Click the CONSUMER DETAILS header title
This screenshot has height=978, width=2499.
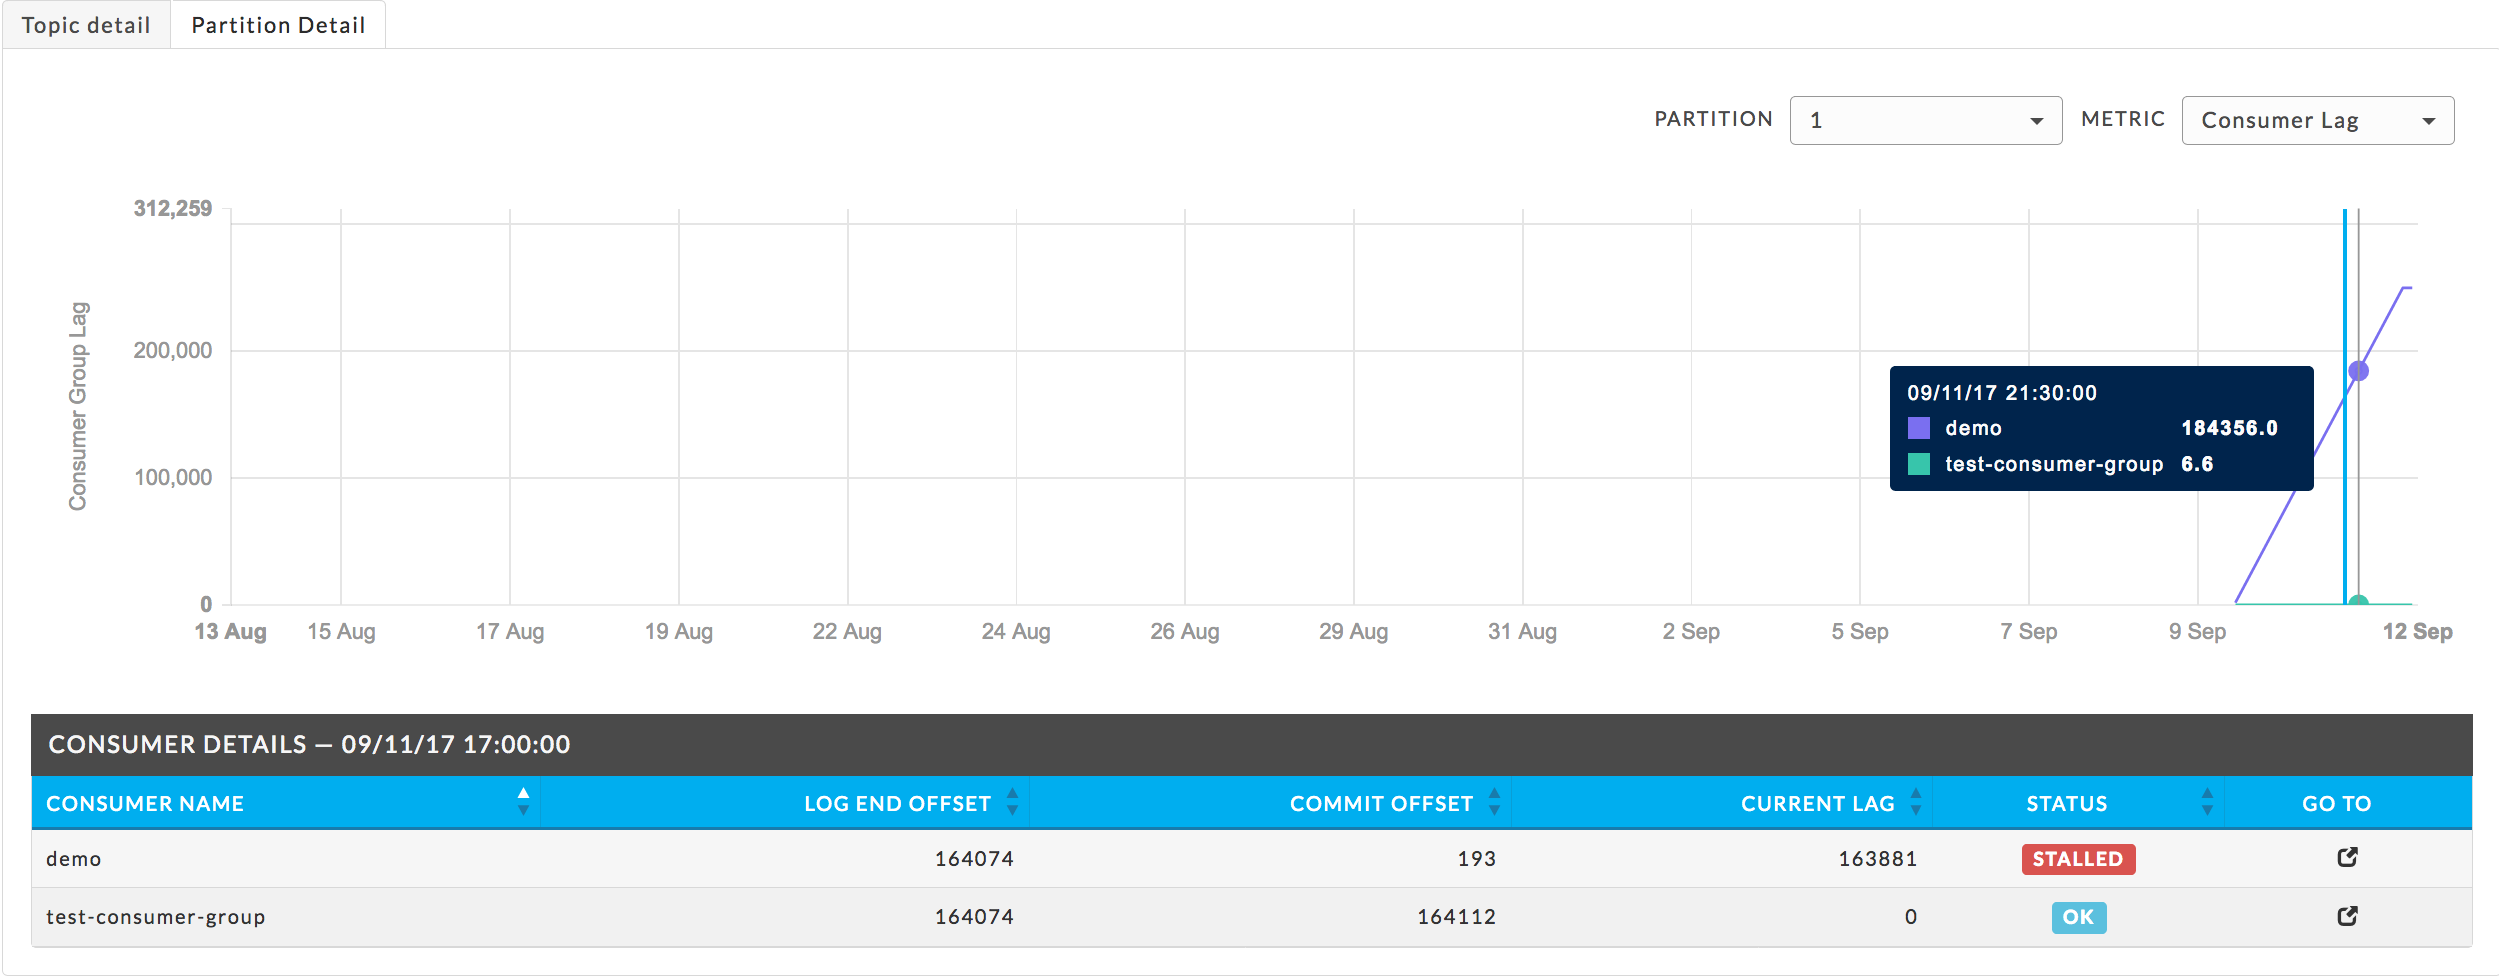click(309, 744)
